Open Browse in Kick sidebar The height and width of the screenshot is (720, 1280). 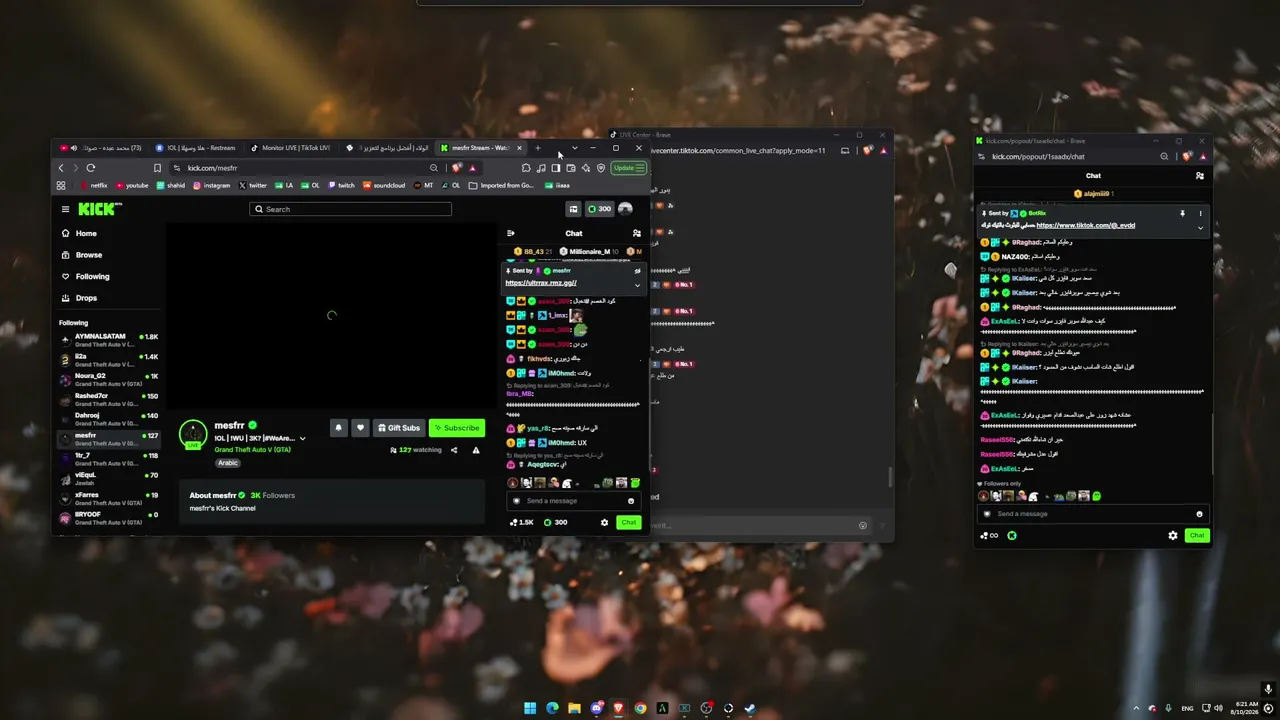click(81, 255)
